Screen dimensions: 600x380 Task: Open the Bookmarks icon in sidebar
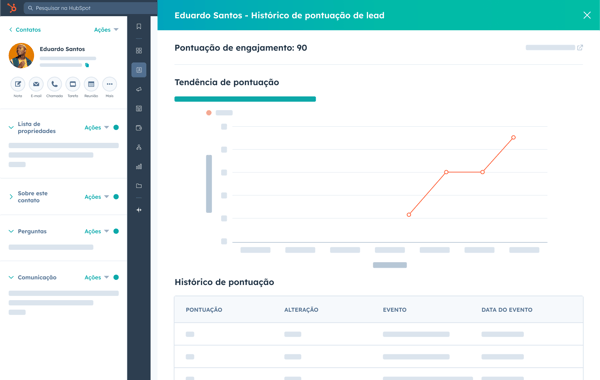(139, 26)
